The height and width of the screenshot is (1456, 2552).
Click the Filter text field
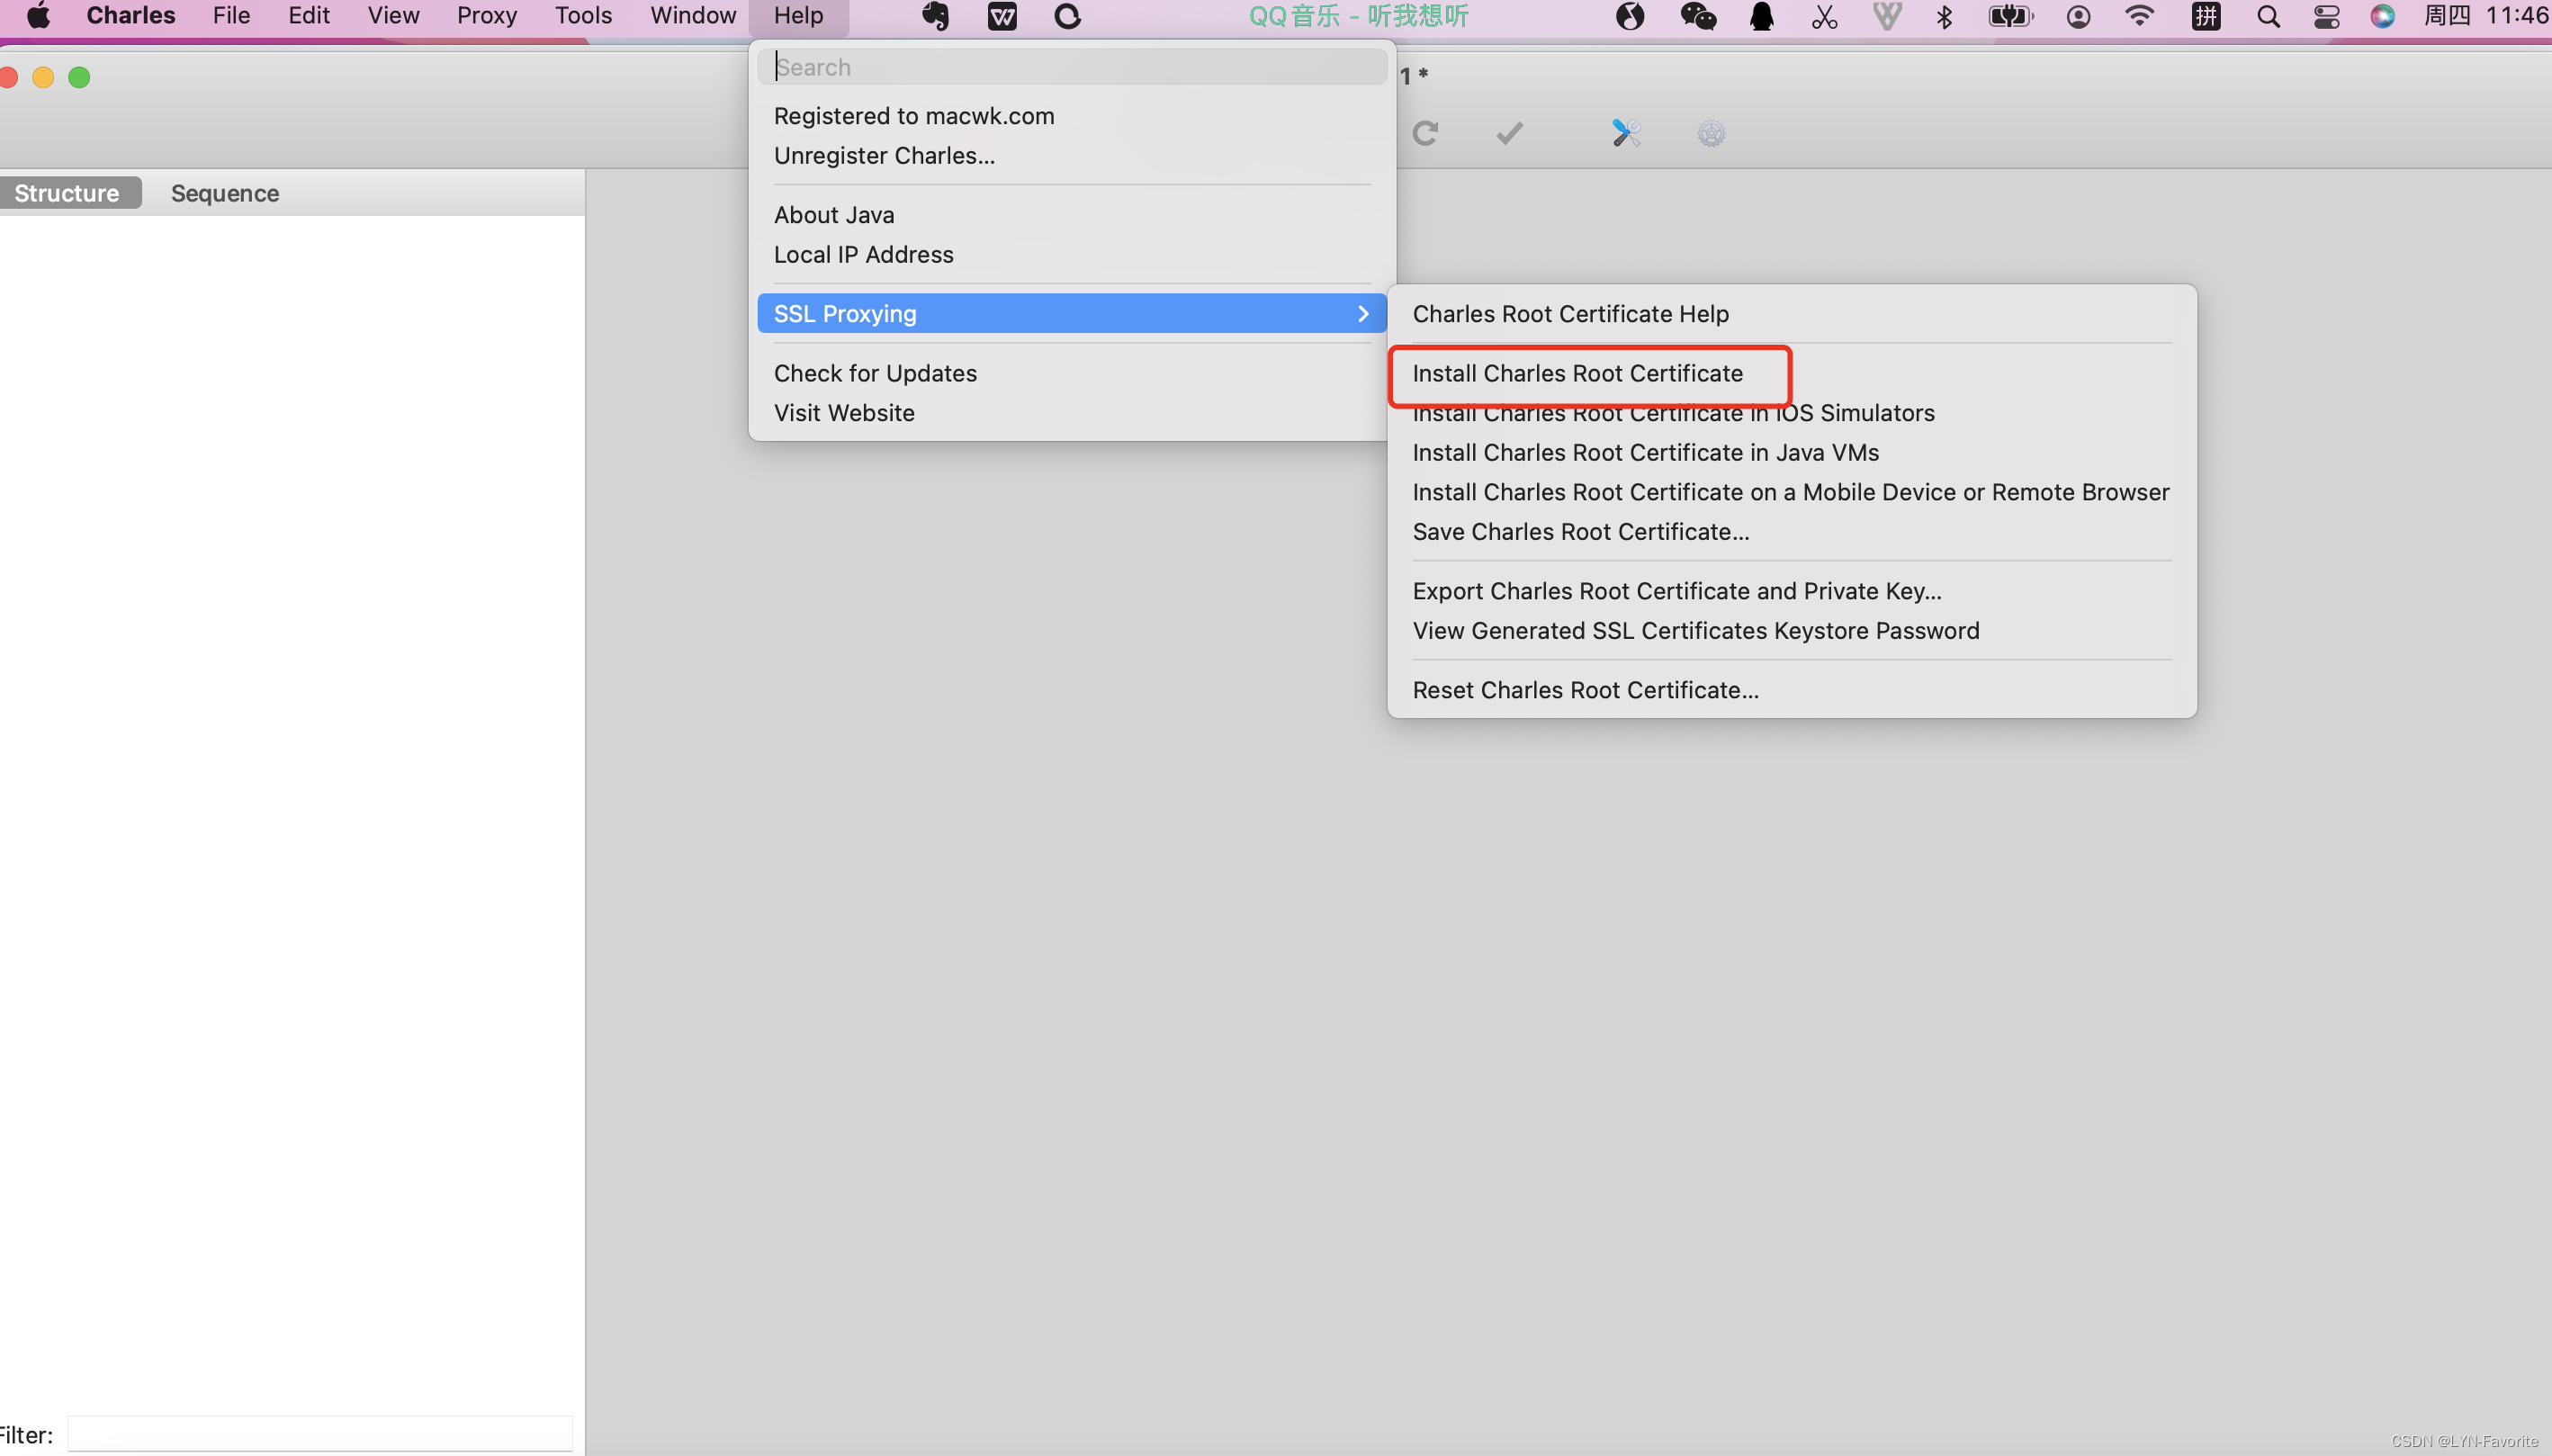(320, 1434)
